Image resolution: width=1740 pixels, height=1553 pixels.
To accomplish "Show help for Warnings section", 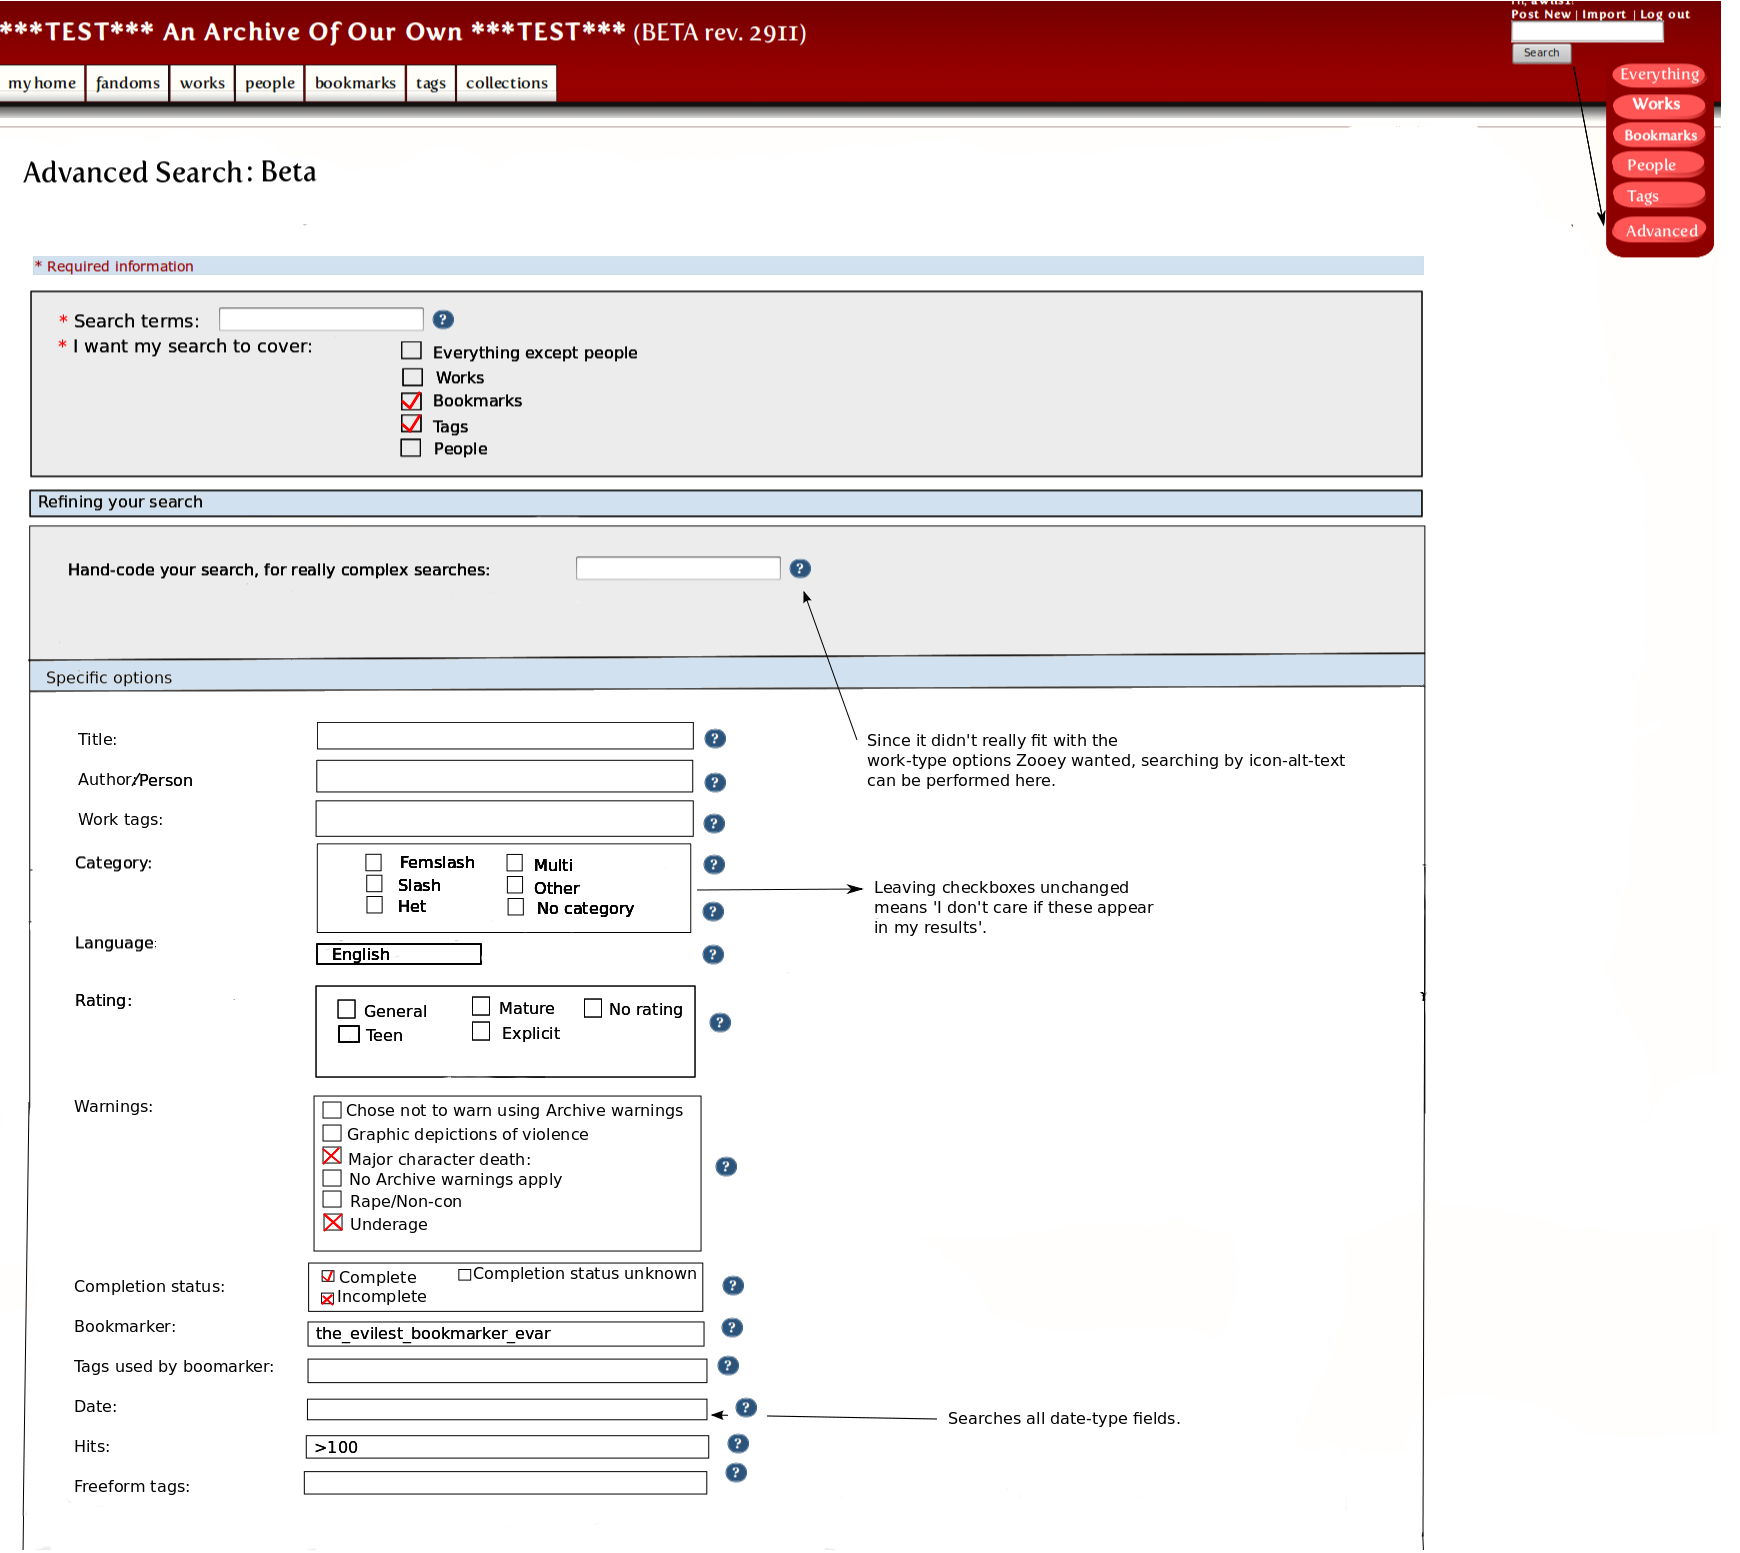I will pyautogui.click(x=726, y=1167).
